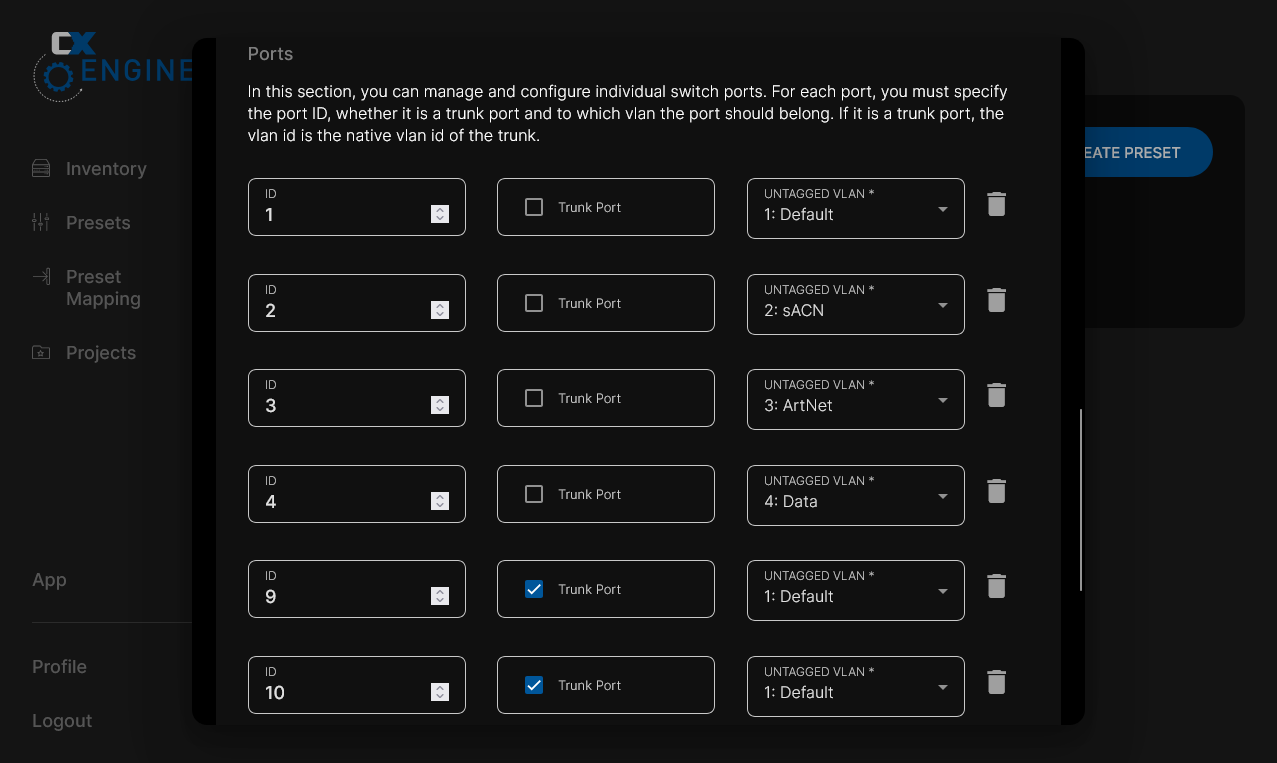Image resolution: width=1277 pixels, height=763 pixels.
Task: Open the Profile link
Action: point(59,667)
